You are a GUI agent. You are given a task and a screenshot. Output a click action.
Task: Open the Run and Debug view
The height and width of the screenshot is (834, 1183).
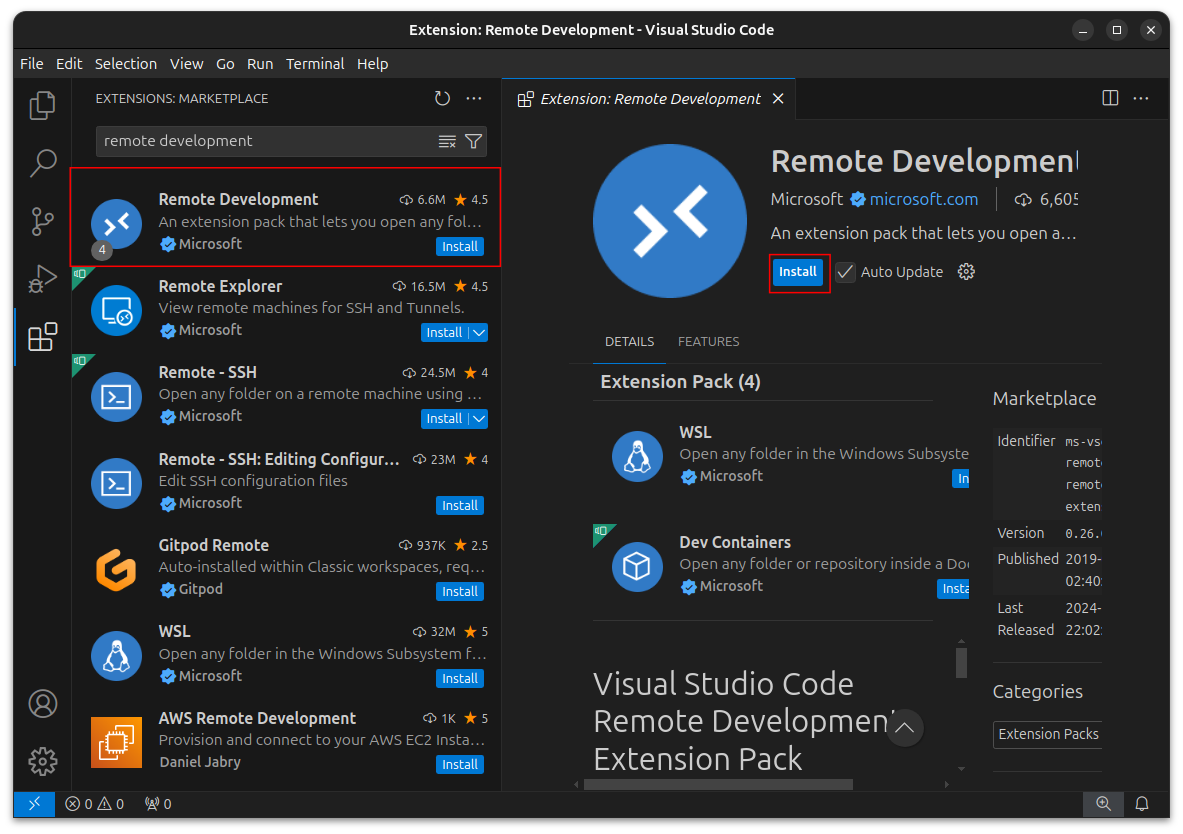tap(42, 279)
